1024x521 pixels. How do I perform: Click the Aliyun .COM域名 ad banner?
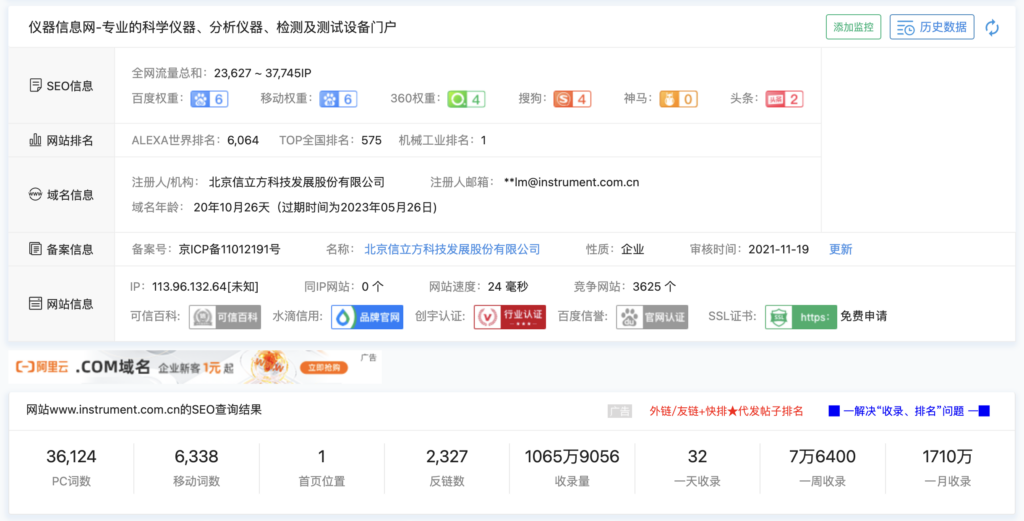click(x=195, y=367)
